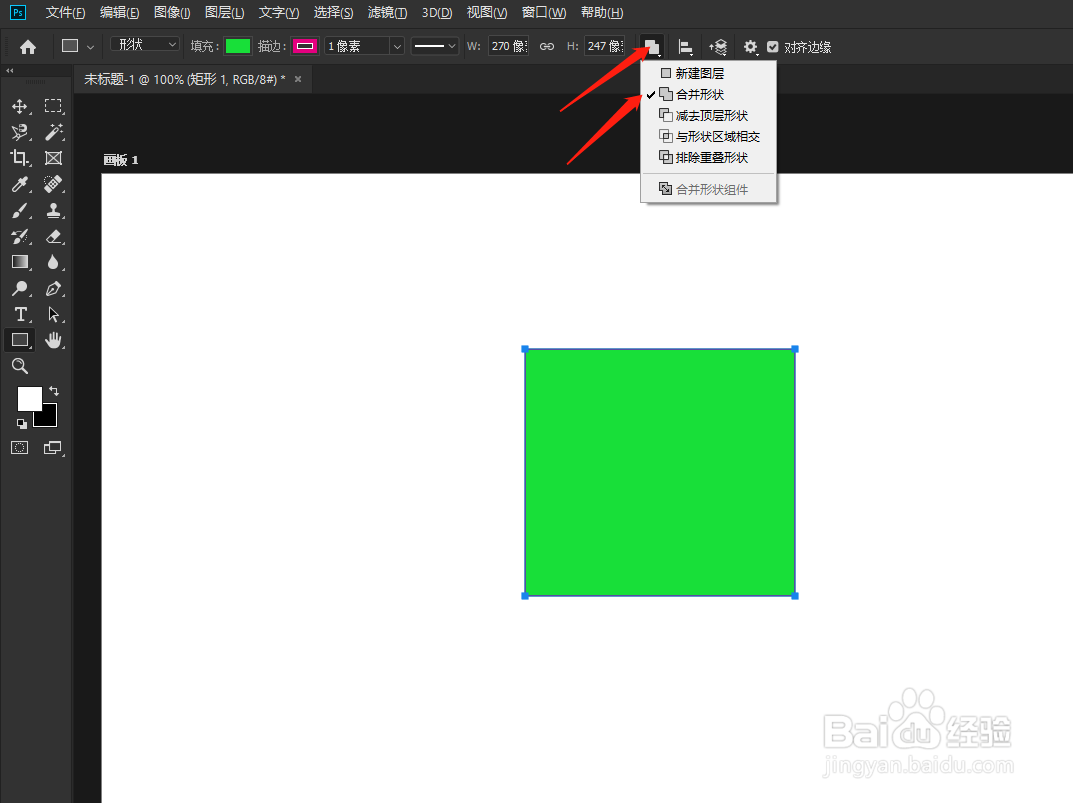
Task: Select the Rectangular Marquee tool
Action: [x=53, y=106]
